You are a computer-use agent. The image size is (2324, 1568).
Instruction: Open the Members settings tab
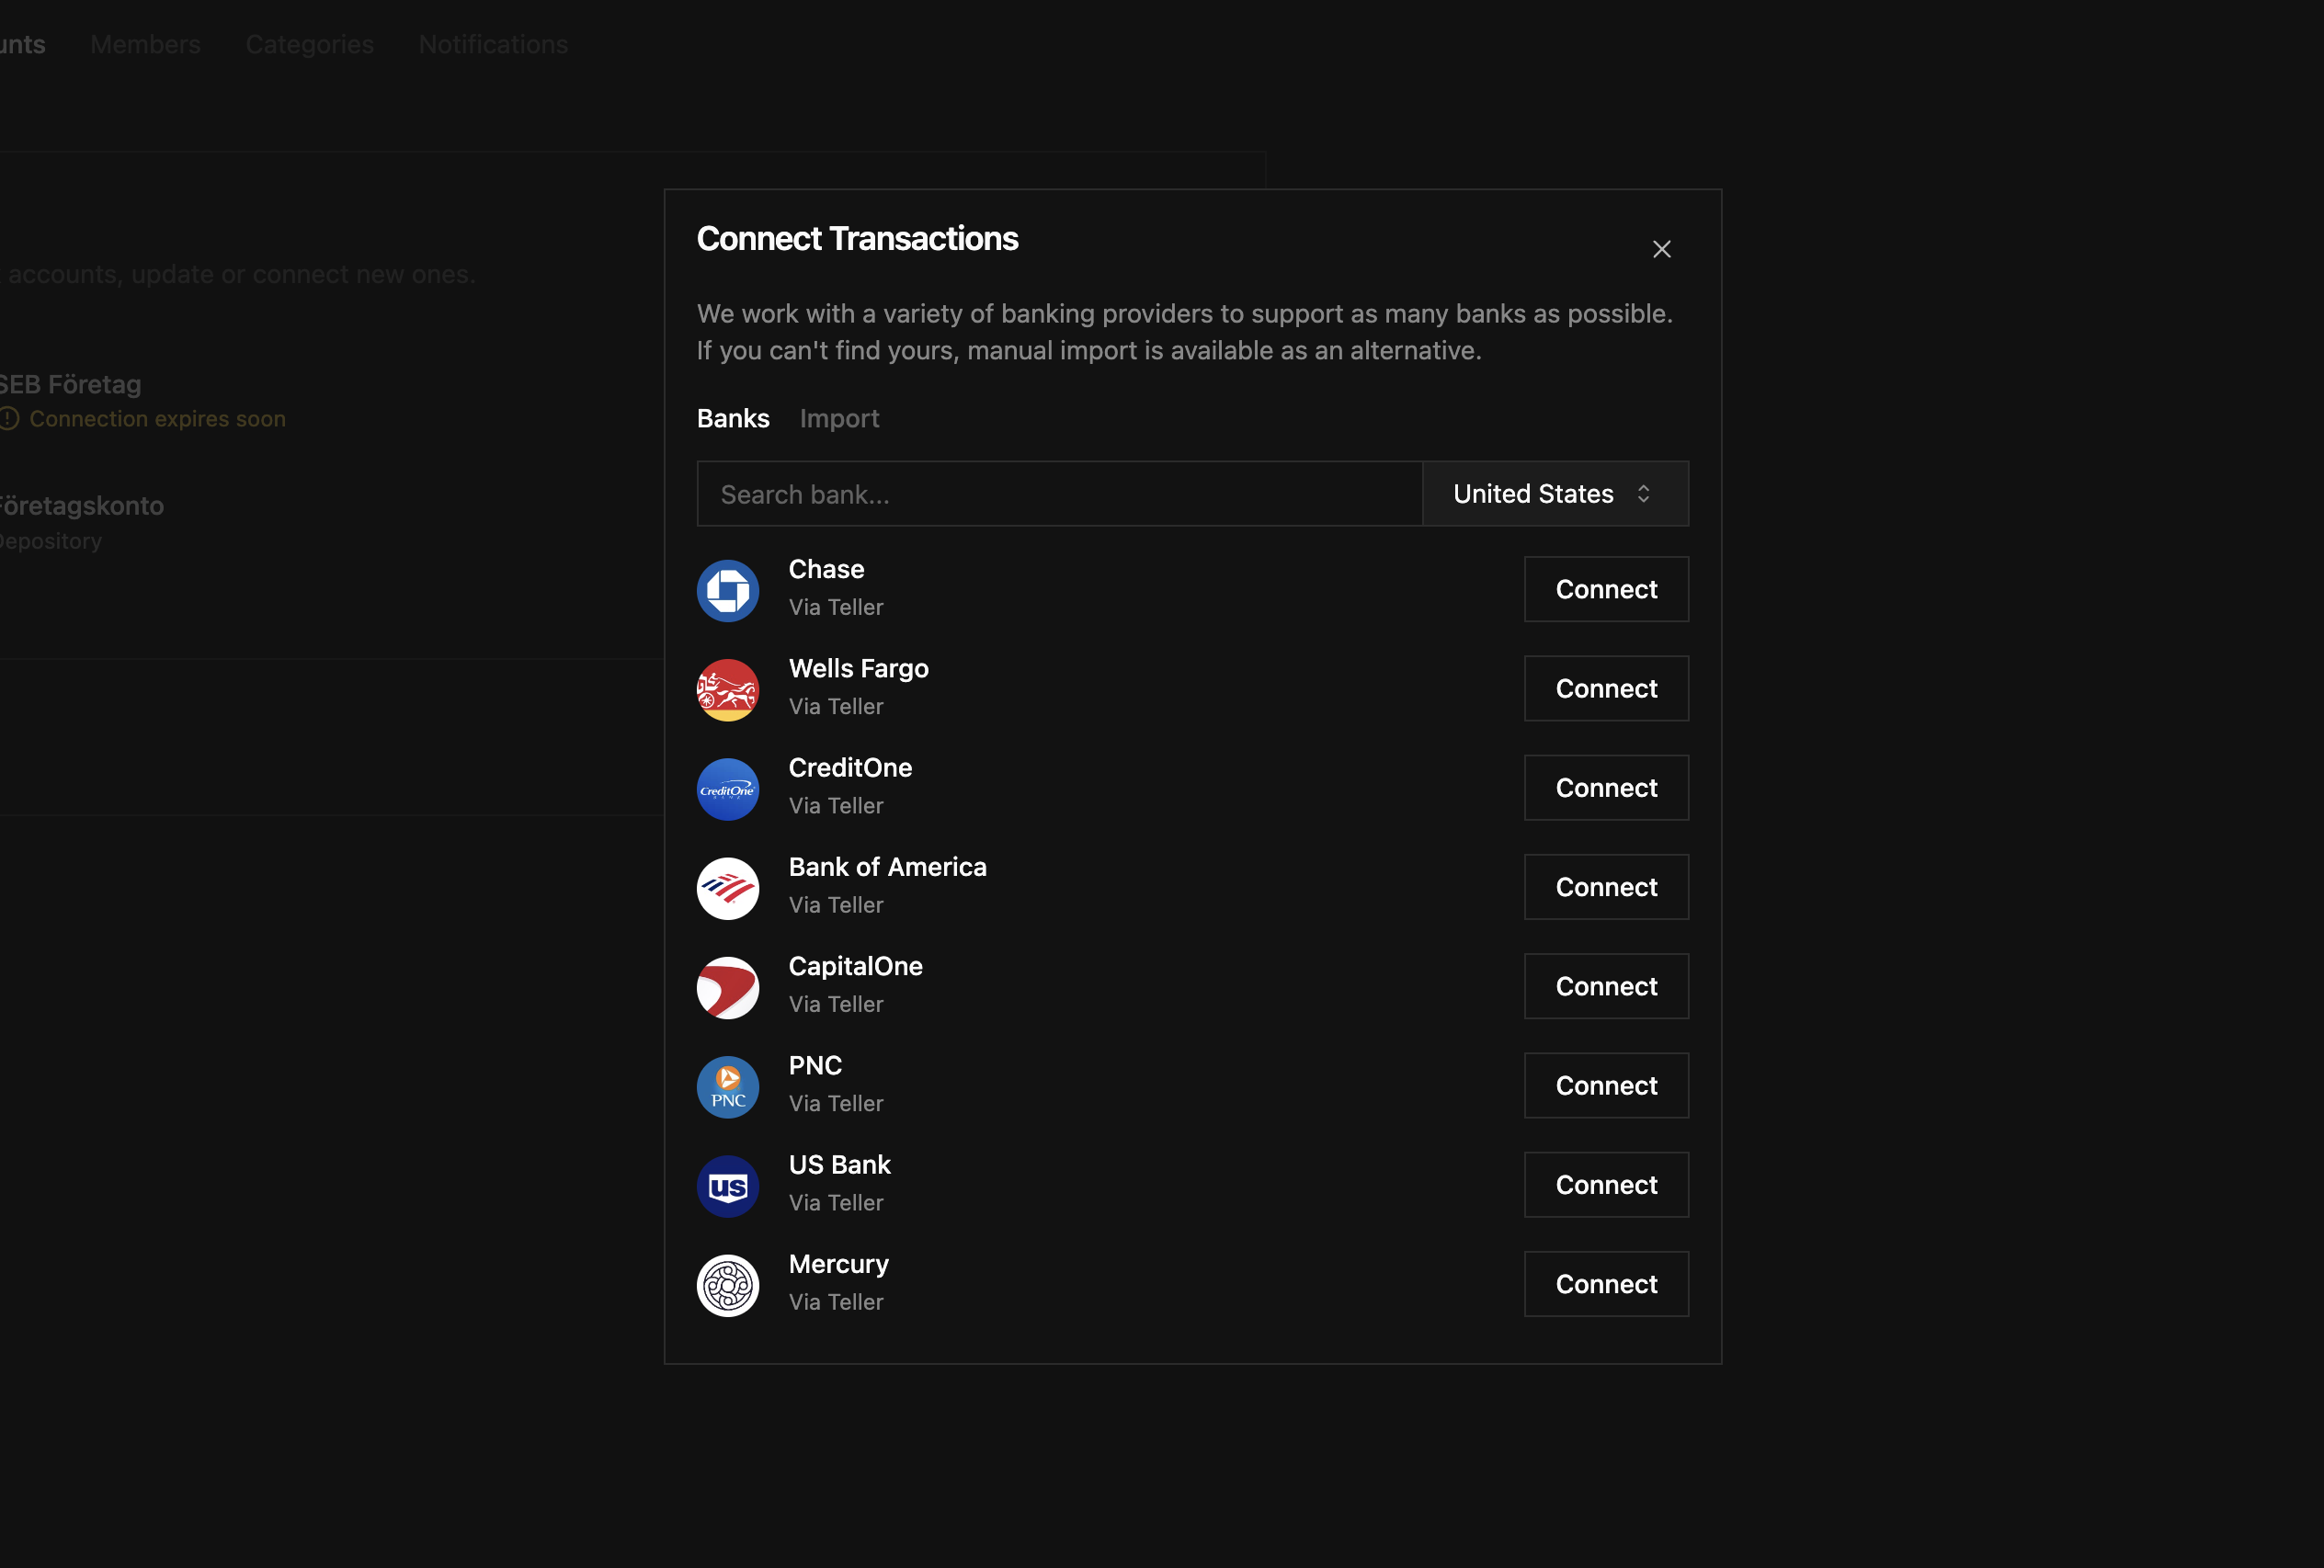tap(145, 44)
